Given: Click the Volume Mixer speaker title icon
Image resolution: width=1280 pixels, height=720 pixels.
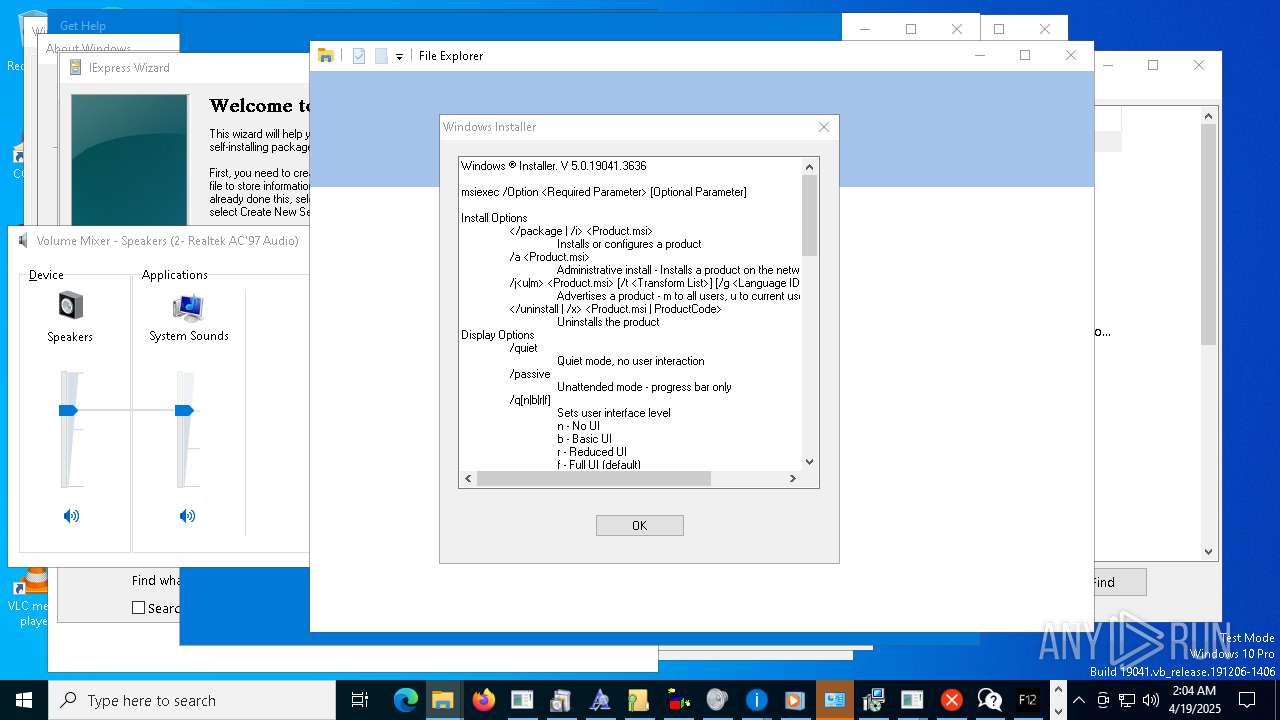Looking at the screenshot, I should [24, 240].
